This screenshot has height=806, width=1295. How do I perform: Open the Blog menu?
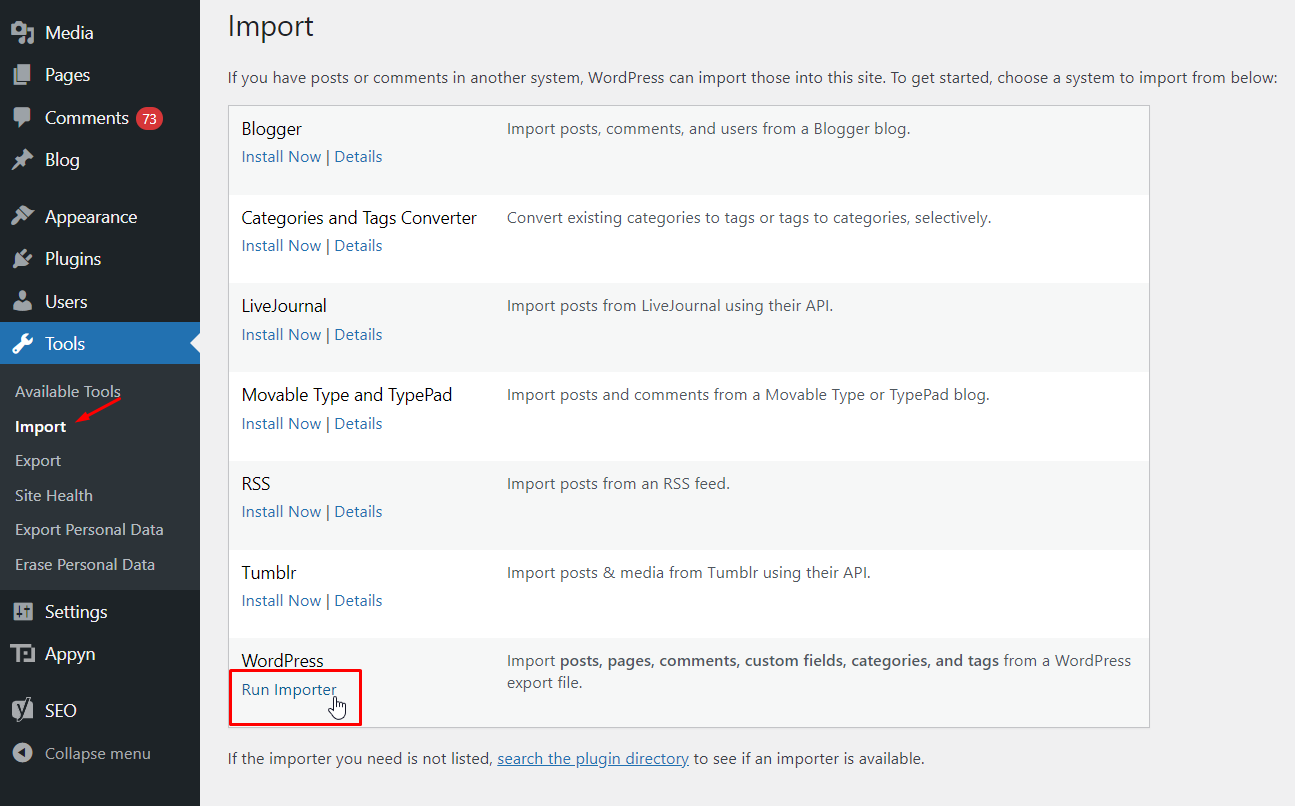(62, 160)
